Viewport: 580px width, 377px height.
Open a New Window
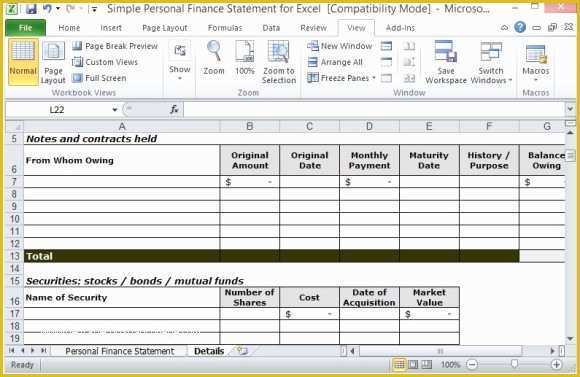point(340,46)
